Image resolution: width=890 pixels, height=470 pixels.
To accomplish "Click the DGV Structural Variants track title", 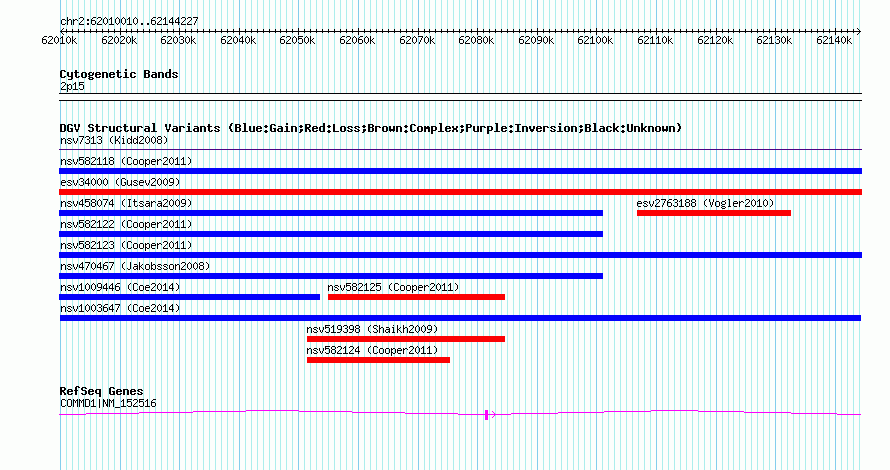I will pyautogui.click(x=371, y=128).
